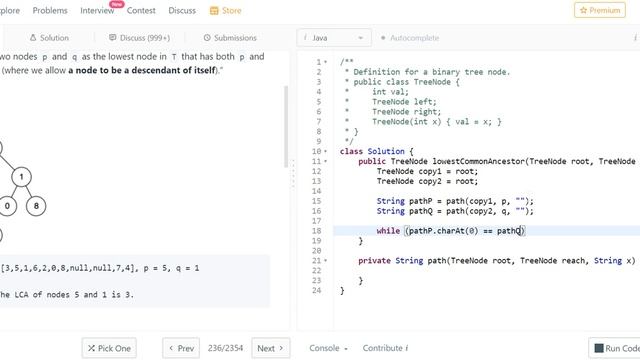This screenshot has width=640, height=360.
Task: Toggle the Autocomplete option
Action: point(410,38)
